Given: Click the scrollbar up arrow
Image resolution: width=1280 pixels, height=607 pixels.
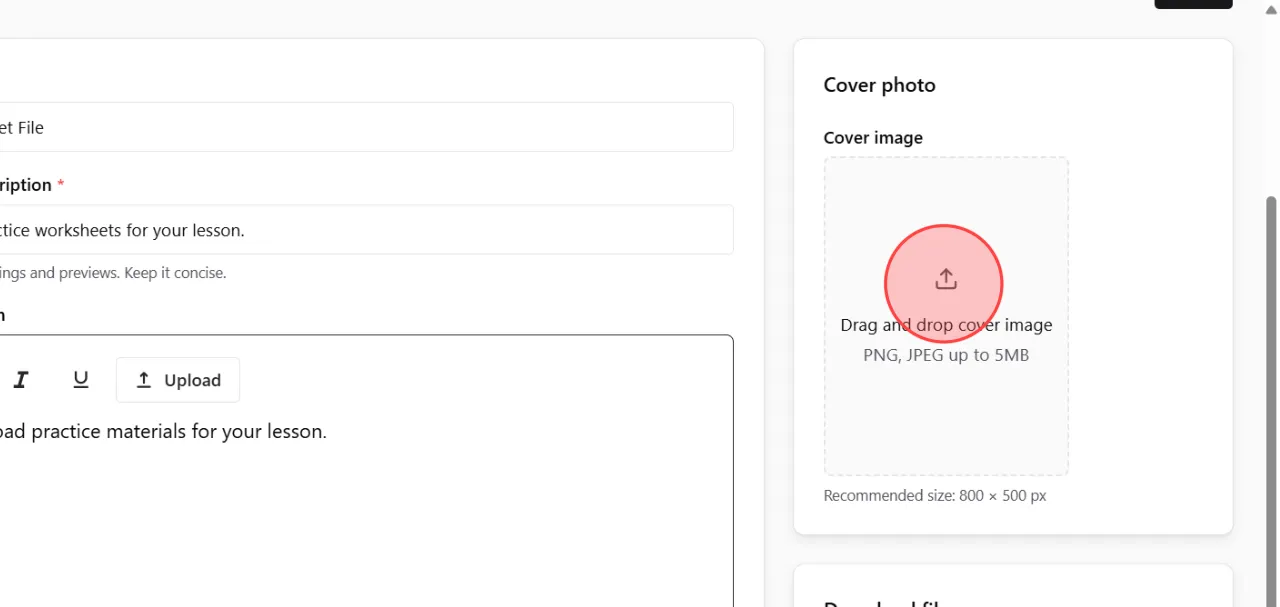Looking at the screenshot, I should tap(1272, 9).
